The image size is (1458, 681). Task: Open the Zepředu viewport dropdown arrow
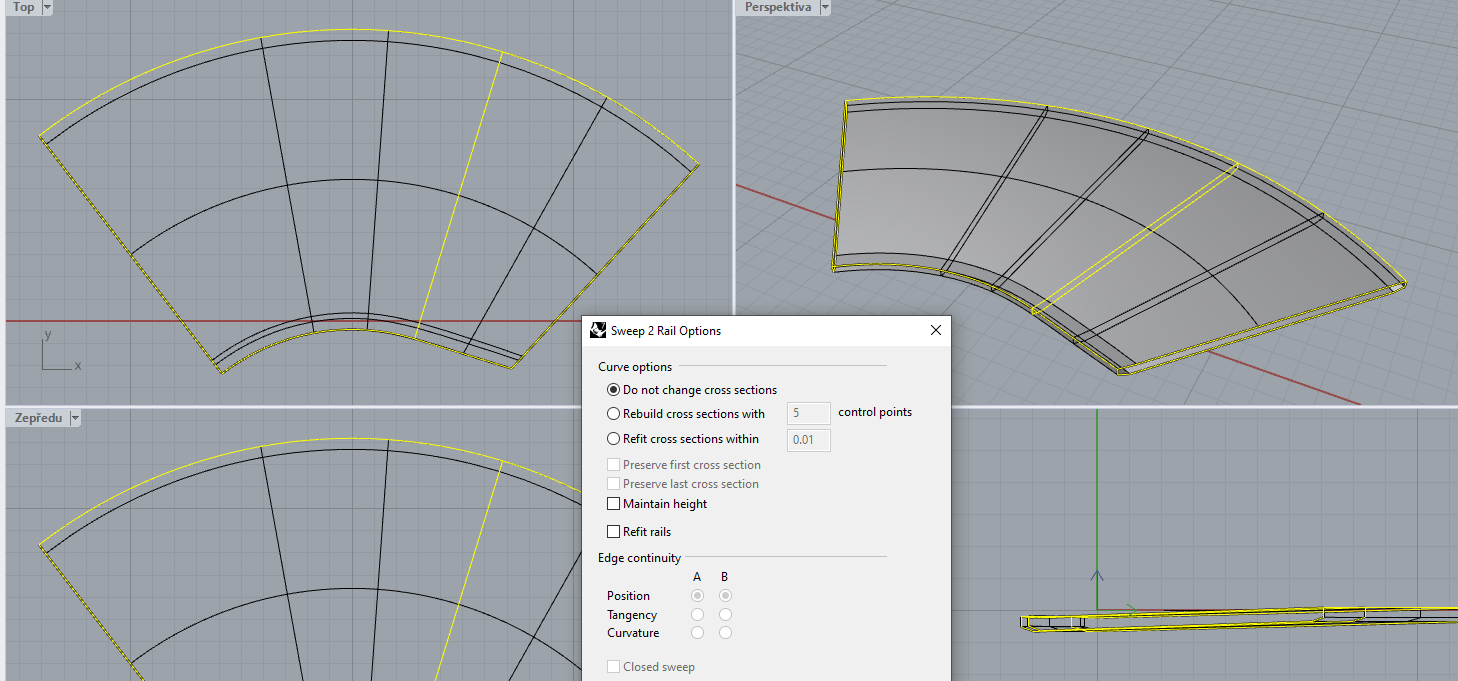click(74, 419)
